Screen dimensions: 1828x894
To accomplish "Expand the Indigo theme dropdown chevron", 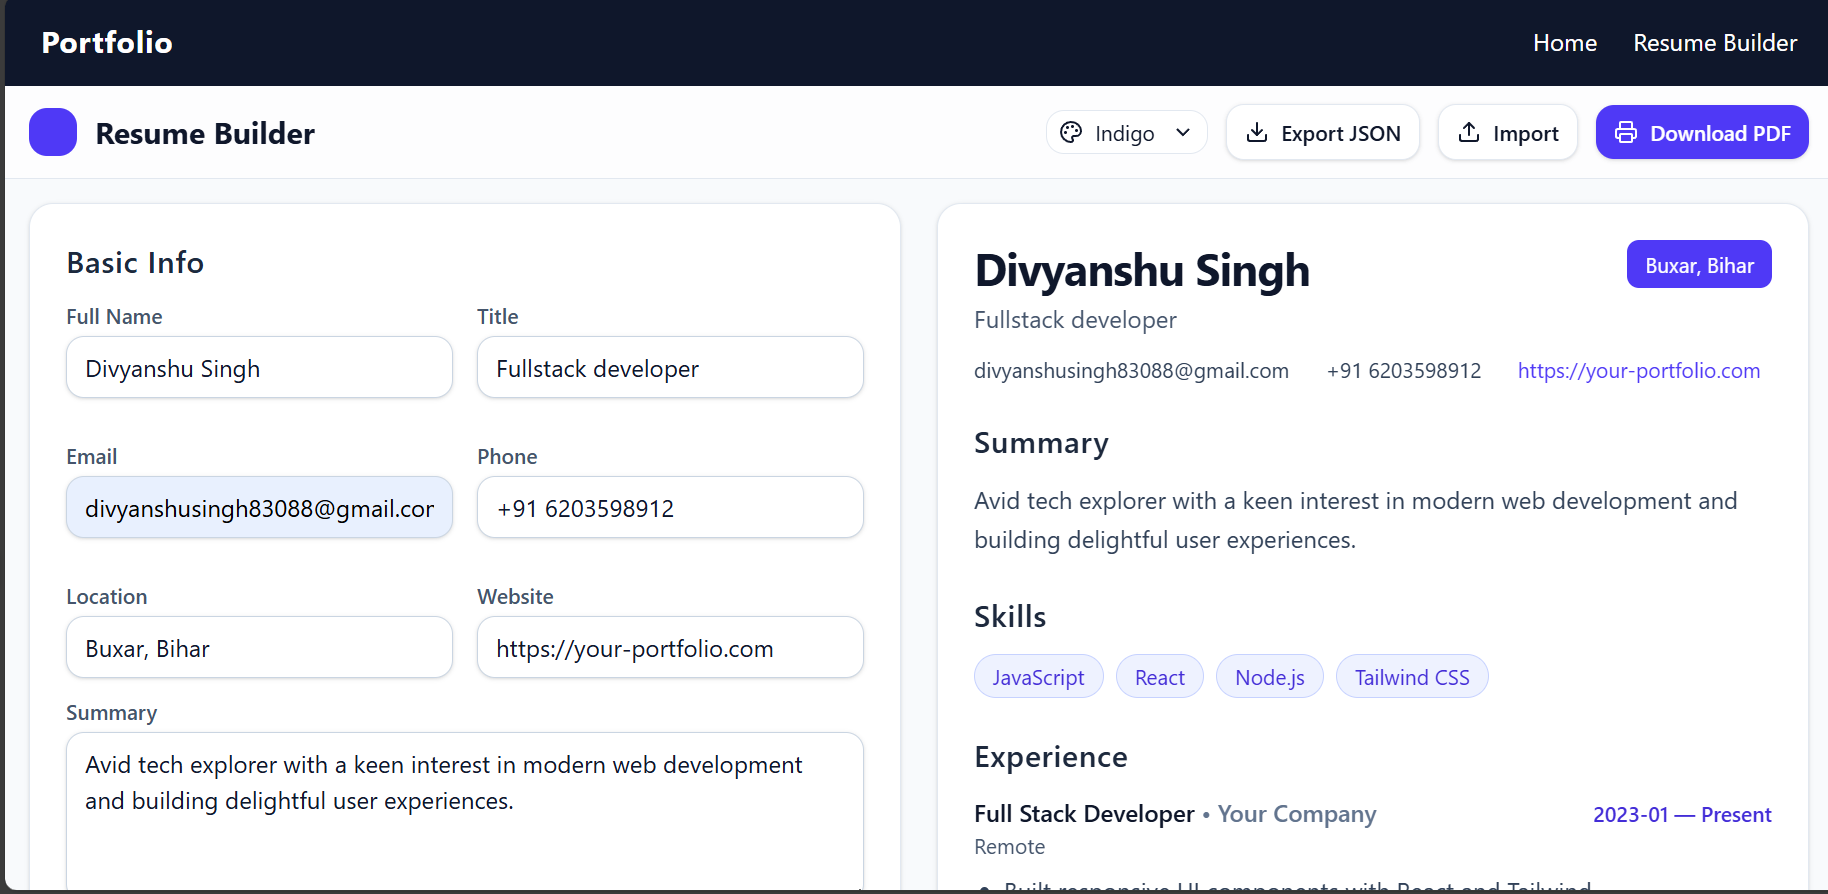I will (x=1183, y=133).
